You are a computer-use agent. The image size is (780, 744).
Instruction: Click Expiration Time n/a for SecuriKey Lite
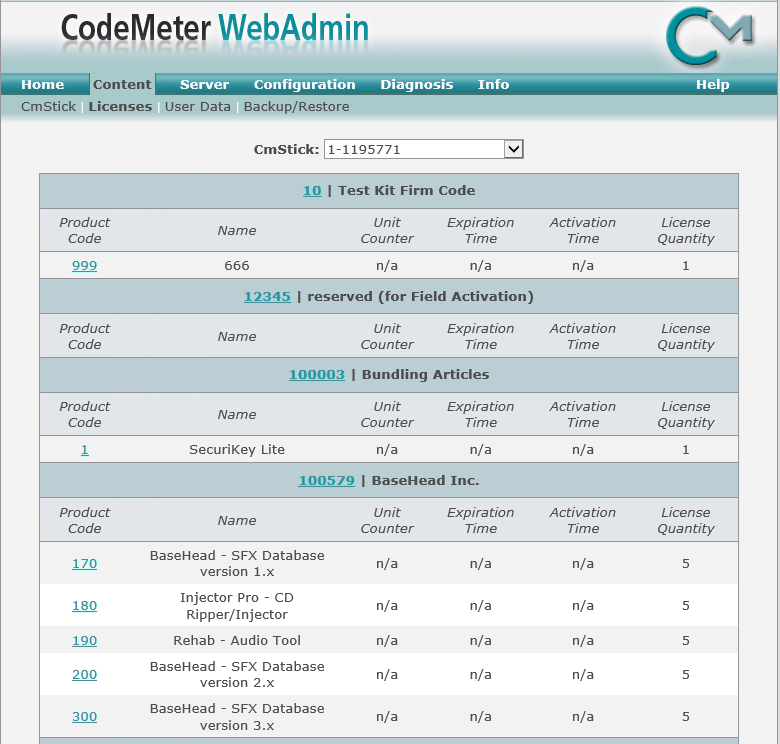pyautogui.click(x=481, y=450)
